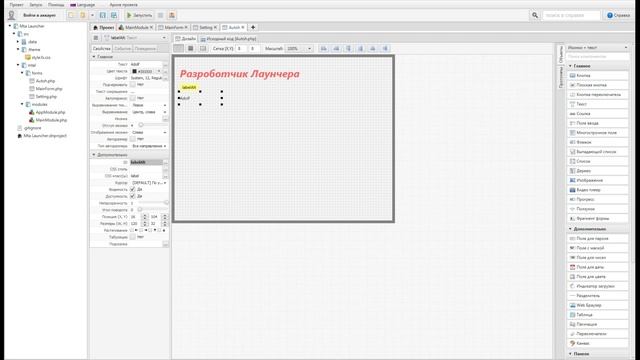Click the help search input field
The width and height of the screenshot is (640, 360).
pyautogui.click(x=571, y=15)
